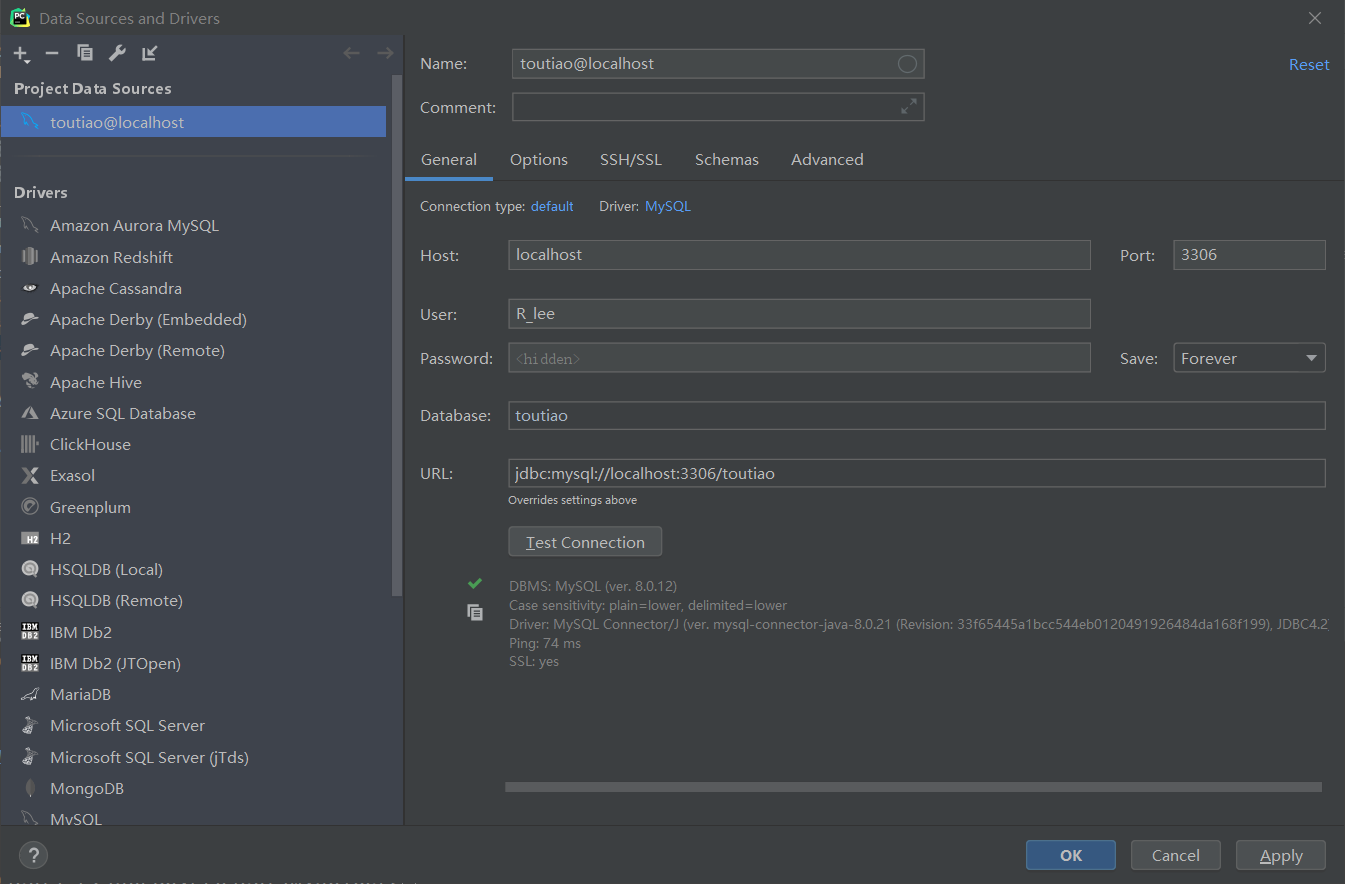Click the Reset link
The width and height of the screenshot is (1345, 884).
(1309, 64)
